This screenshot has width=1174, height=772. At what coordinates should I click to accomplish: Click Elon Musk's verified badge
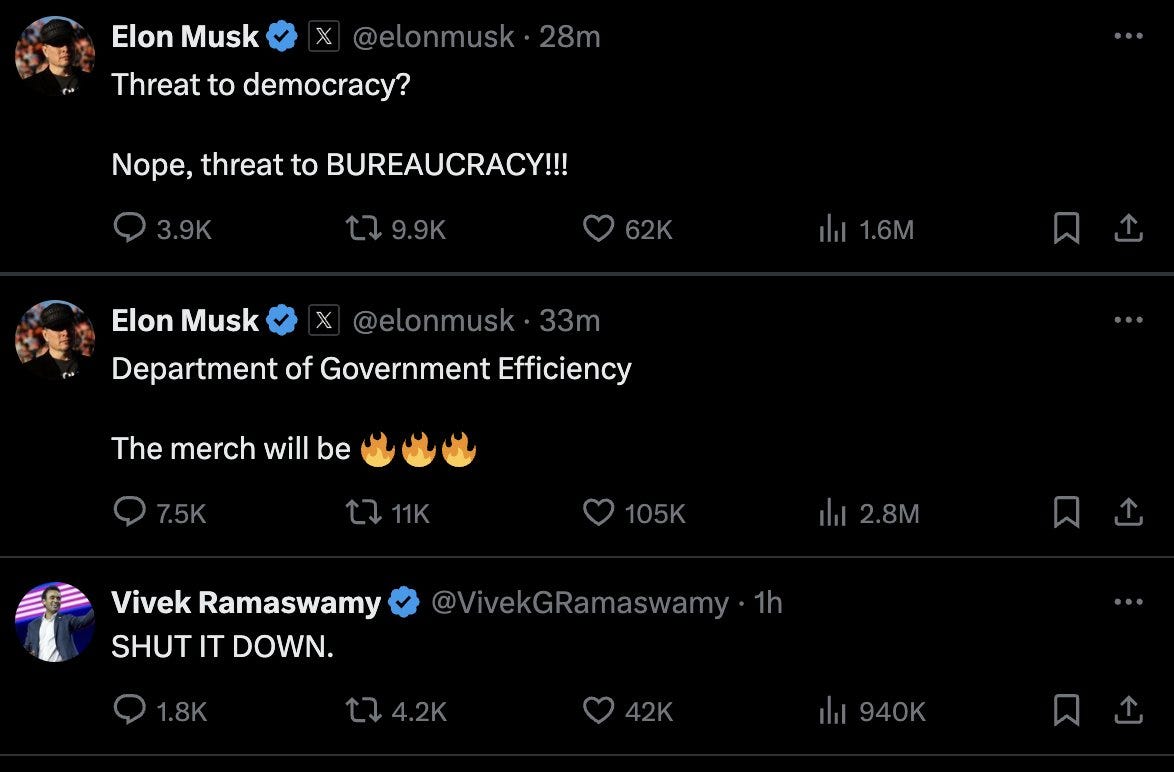pos(281,36)
